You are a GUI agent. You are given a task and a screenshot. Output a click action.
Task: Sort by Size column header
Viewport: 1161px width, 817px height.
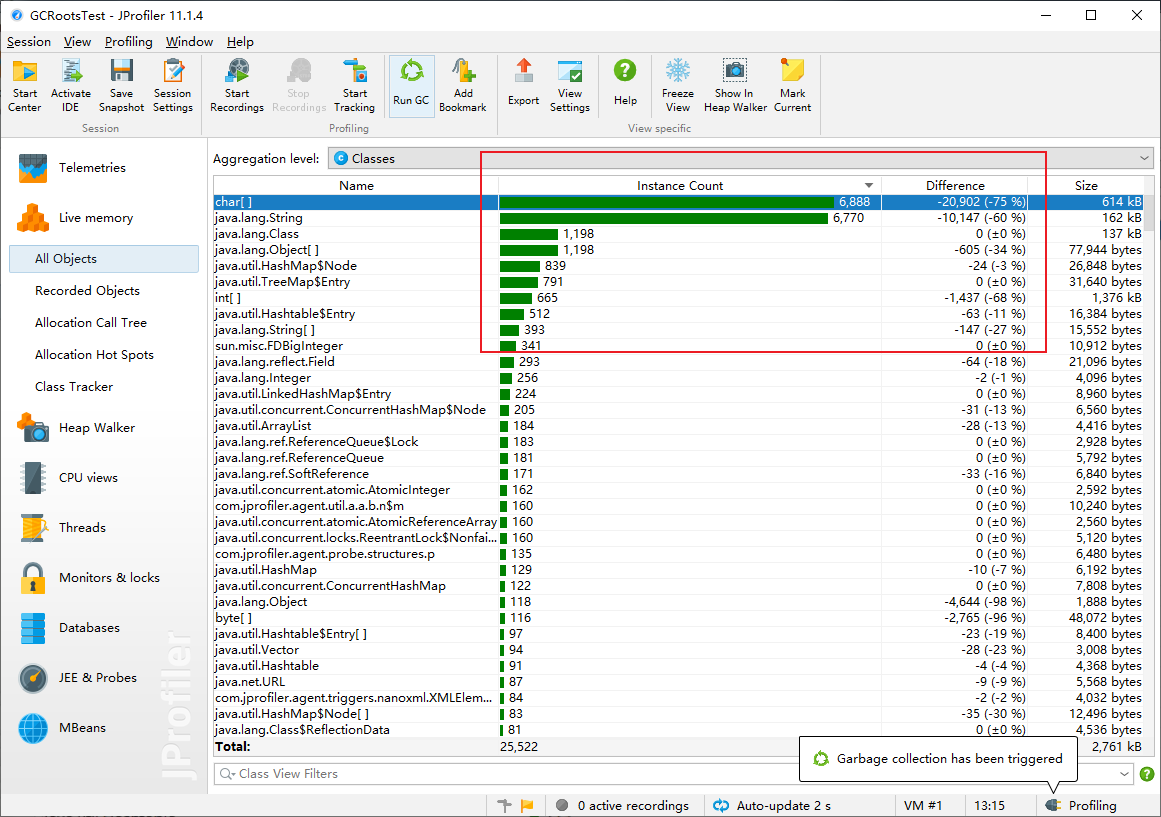point(1086,186)
